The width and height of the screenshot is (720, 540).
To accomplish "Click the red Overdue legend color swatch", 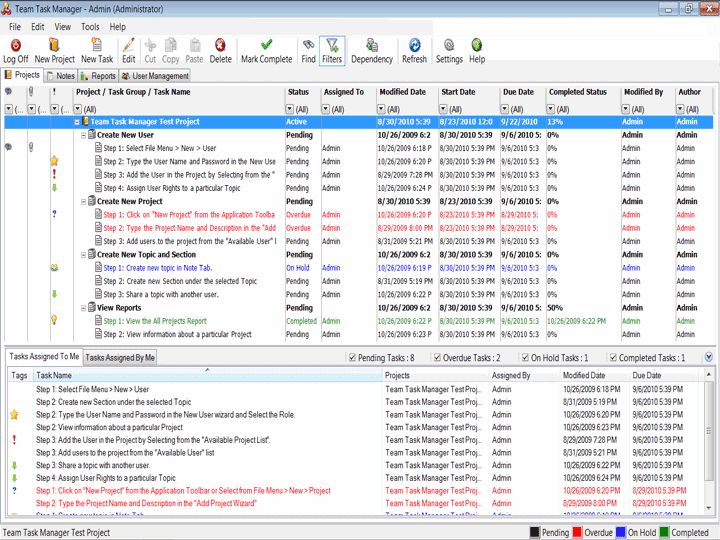I will (x=577, y=533).
